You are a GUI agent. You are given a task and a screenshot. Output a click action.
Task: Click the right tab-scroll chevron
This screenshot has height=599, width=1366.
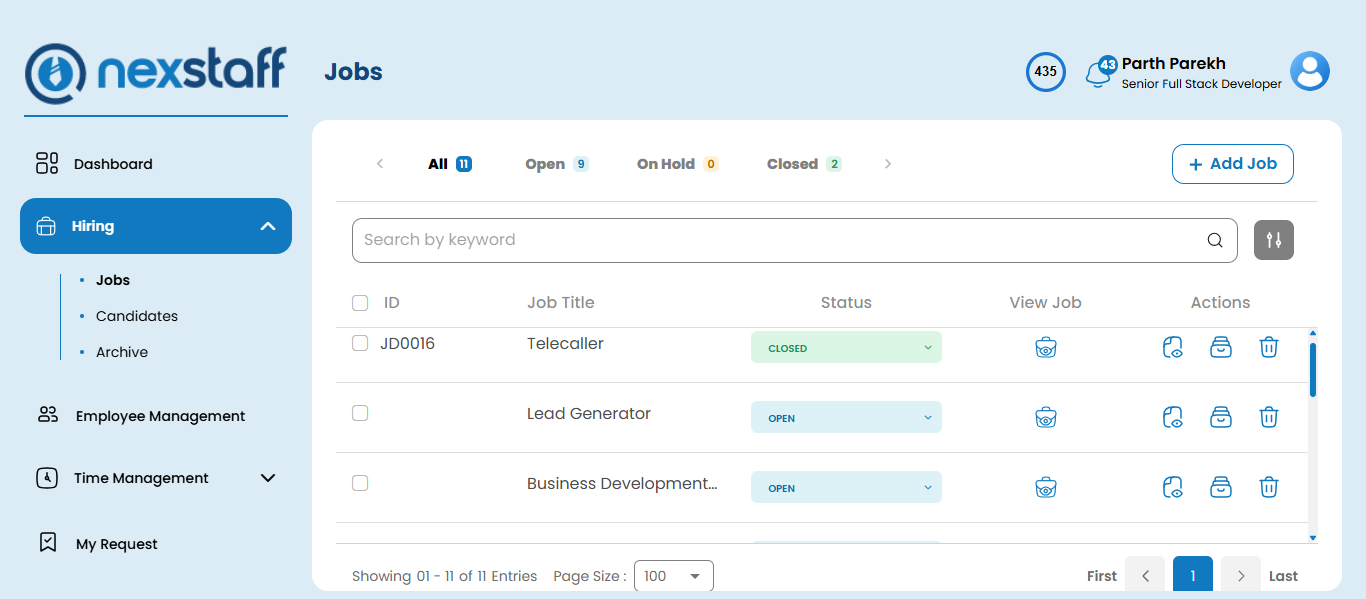point(888,164)
